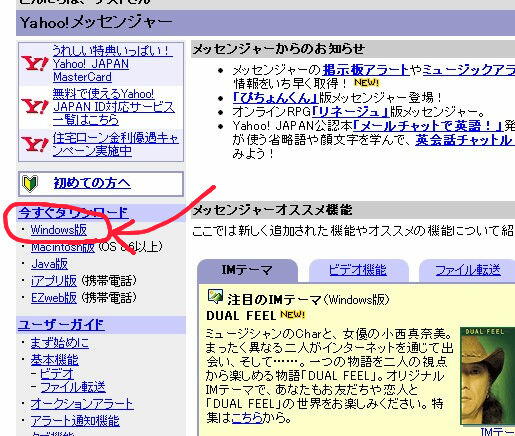The image size is (515, 436).
Task: Switch to the ファイル転送 tab
Action: [x=468, y=270]
